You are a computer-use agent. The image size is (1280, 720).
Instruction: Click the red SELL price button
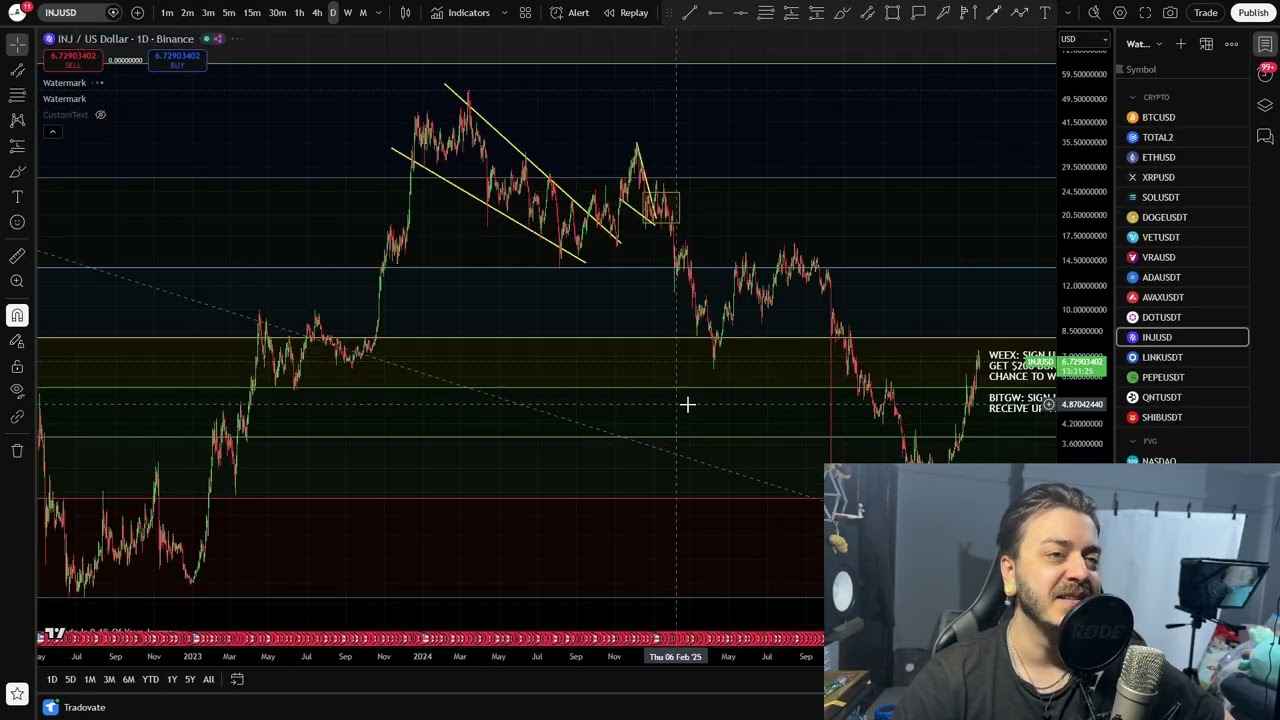(73, 60)
